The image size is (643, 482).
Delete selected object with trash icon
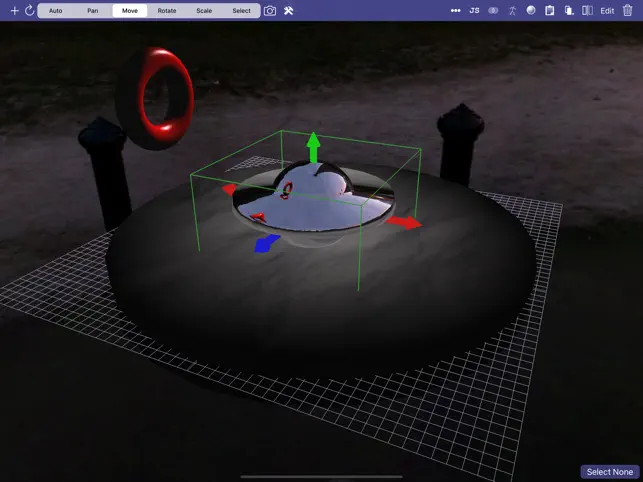[x=627, y=11]
